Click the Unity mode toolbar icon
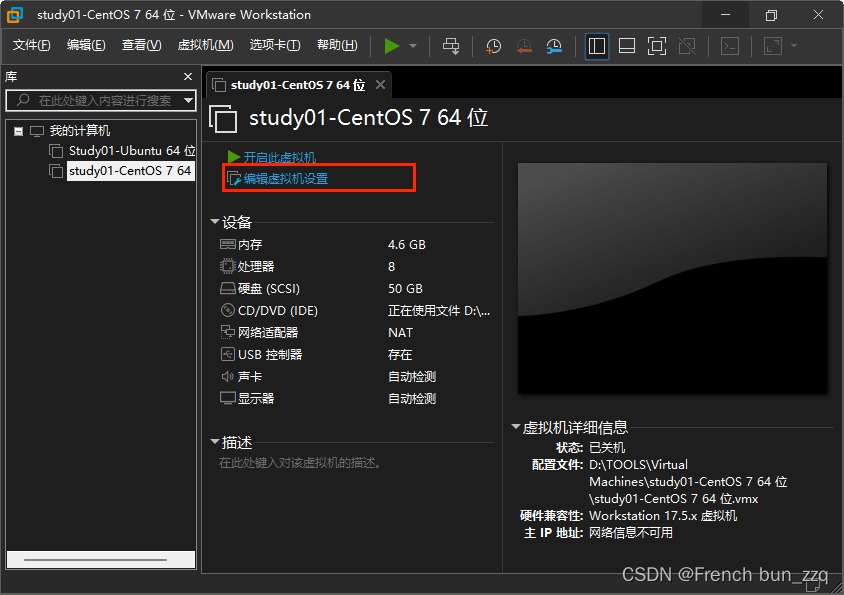The height and width of the screenshot is (595, 844). tap(687, 46)
